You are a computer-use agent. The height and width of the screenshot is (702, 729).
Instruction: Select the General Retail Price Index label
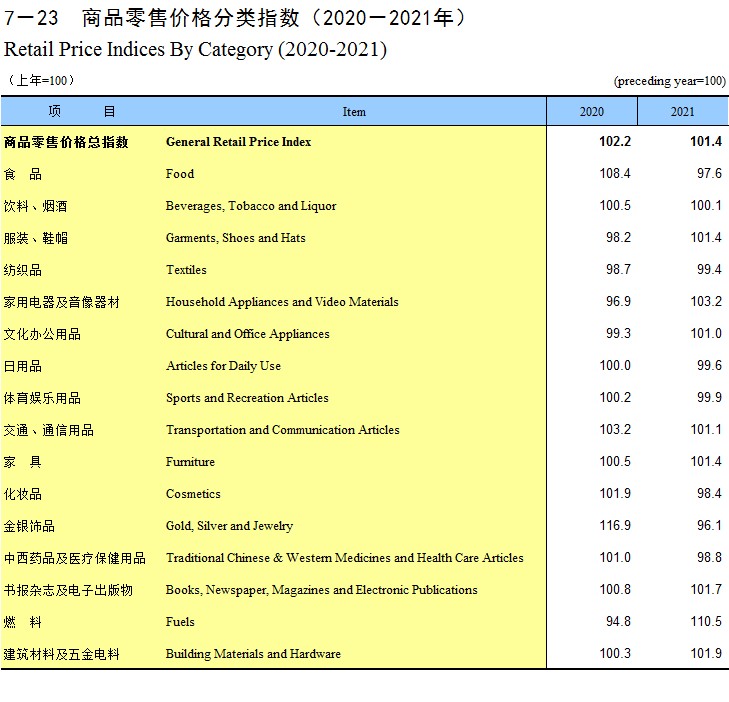pos(239,142)
